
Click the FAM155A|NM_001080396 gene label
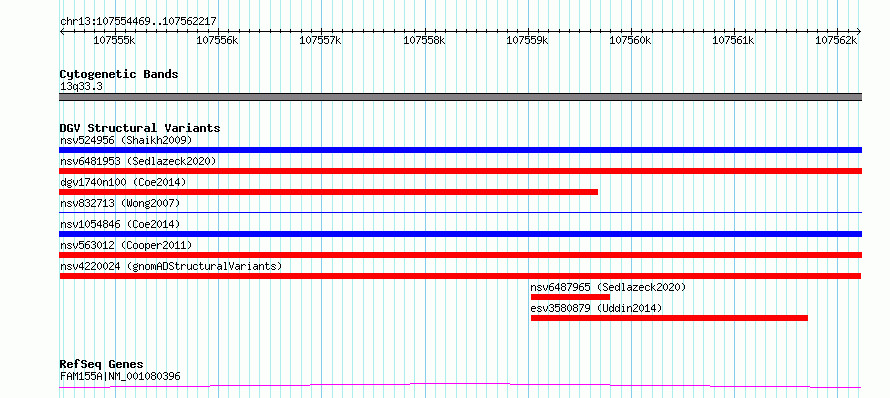(x=120, y=375)
